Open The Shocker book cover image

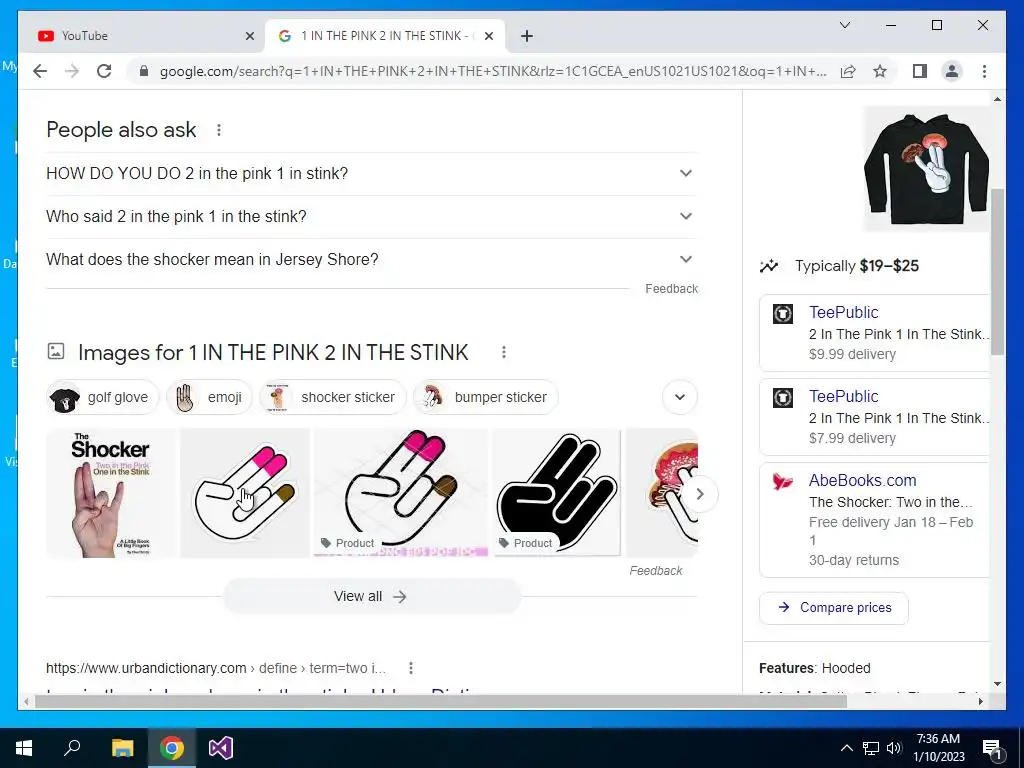pos(111,493)
